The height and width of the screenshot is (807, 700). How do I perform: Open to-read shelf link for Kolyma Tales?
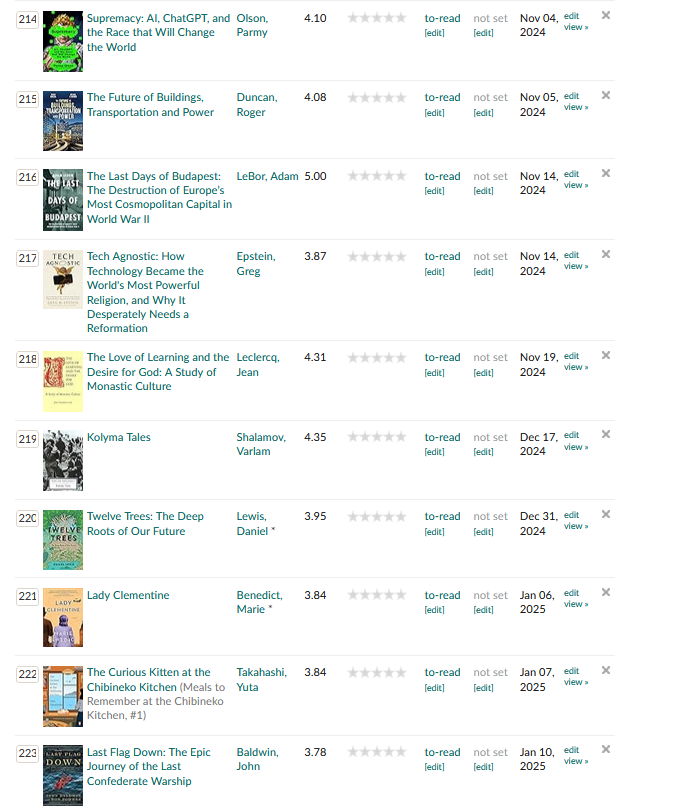[x=442, y=437]
